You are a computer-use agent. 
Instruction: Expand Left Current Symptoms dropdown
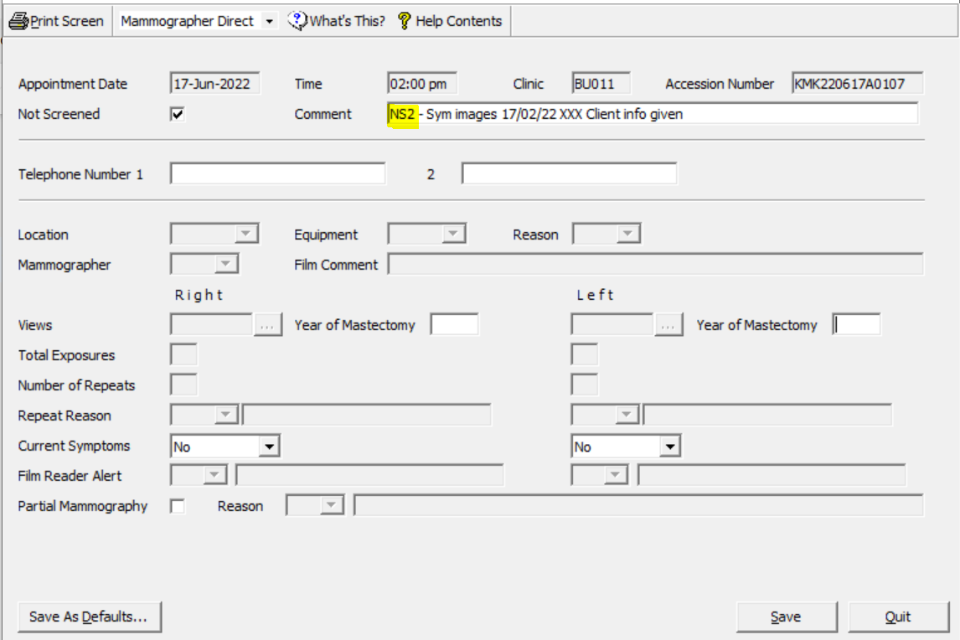(x=669, y=446)
